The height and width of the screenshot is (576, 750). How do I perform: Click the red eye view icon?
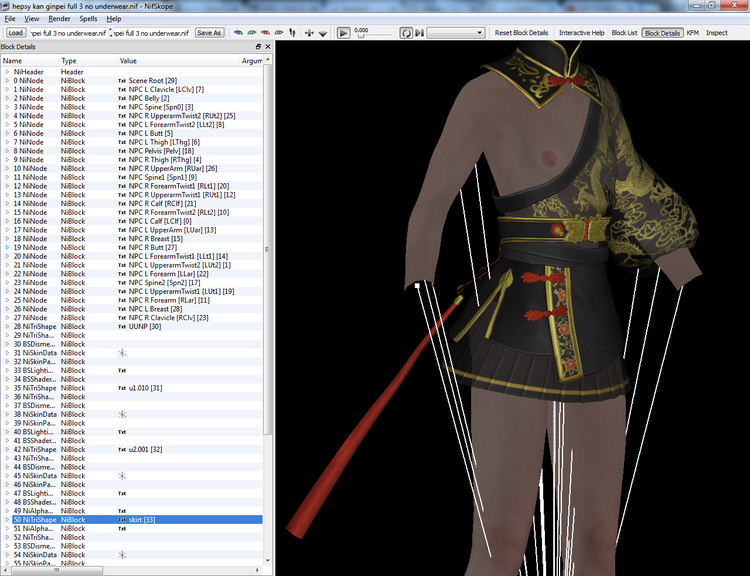pos(265,33)
